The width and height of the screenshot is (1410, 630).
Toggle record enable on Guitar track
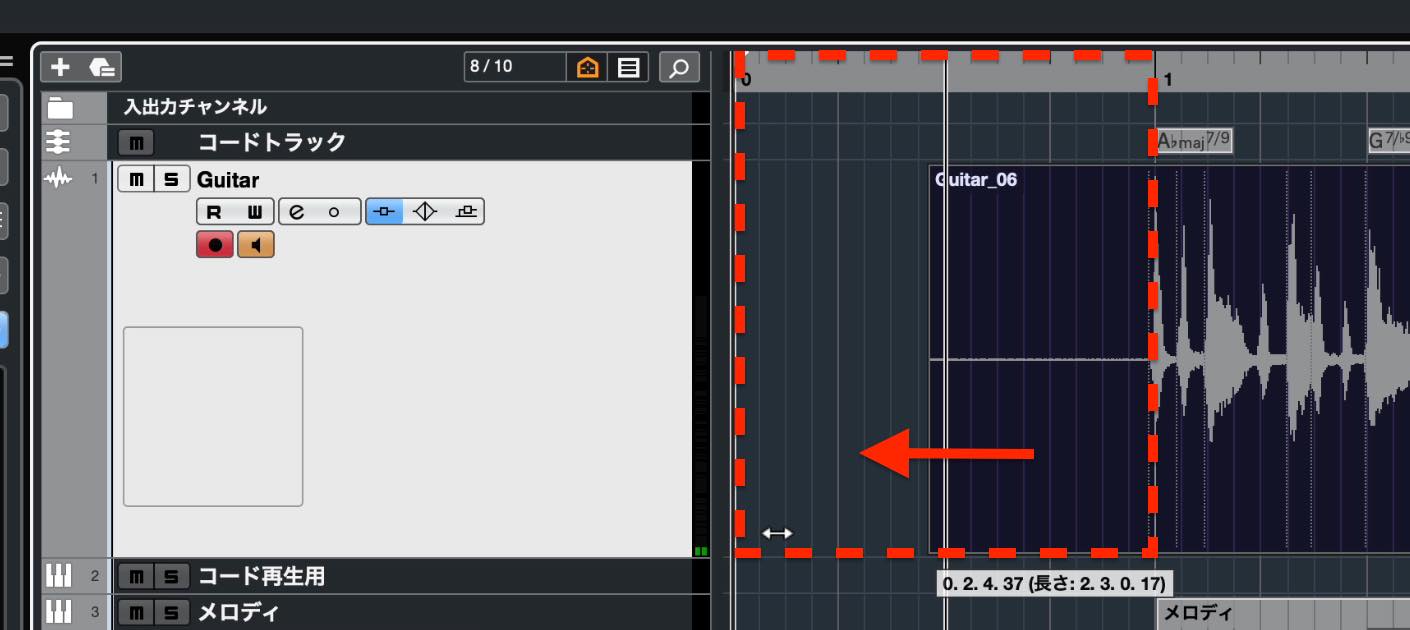pos(215,245)
